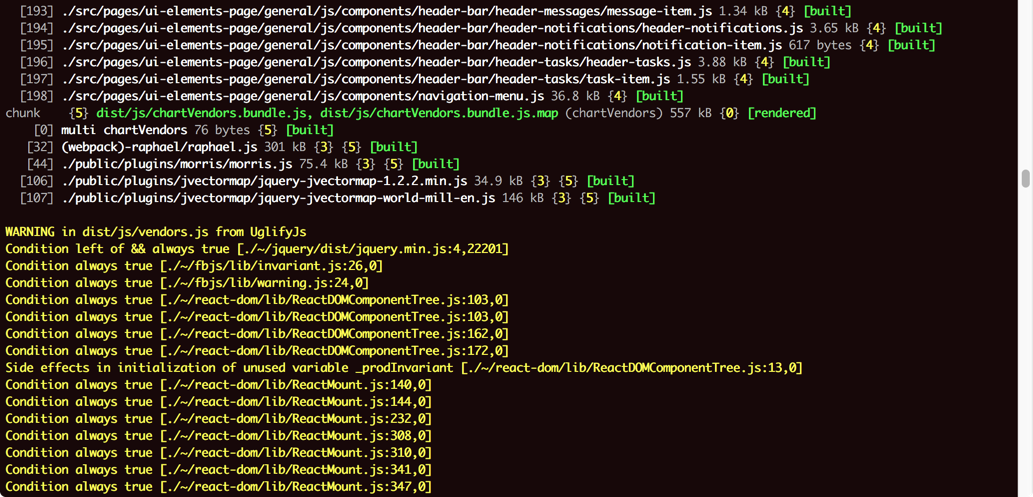Click the "557 kB" chunk size

click(690, 113)
